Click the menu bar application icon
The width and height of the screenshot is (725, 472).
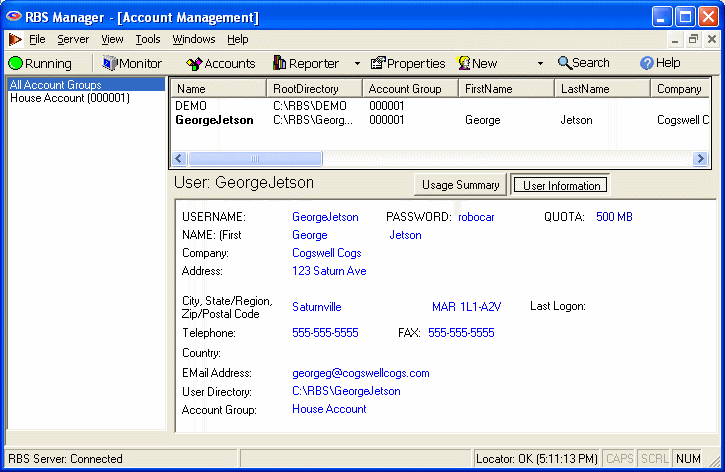pyautogui.click(x=15, y=39)
